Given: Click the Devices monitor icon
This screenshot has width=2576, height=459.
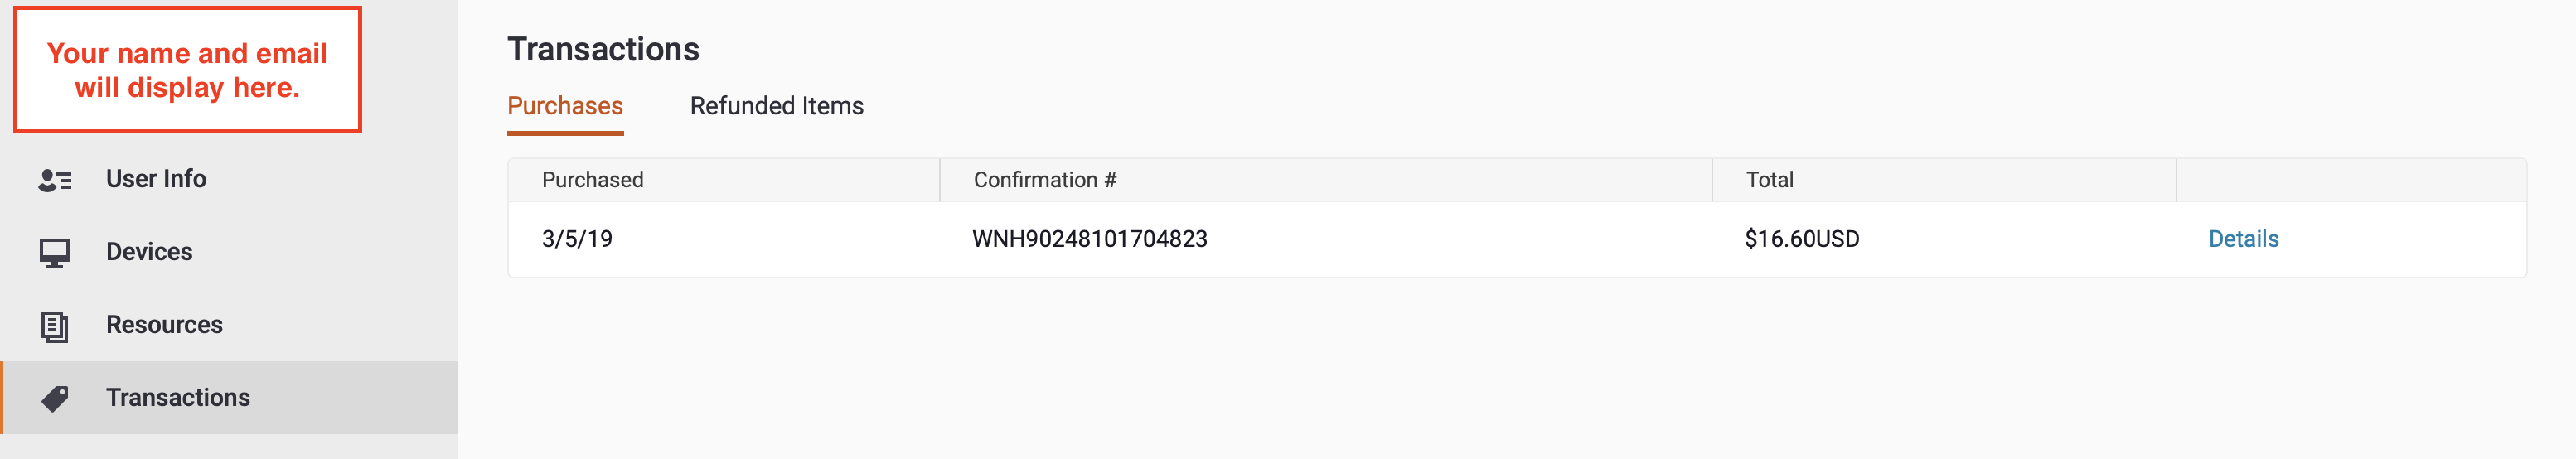Looking at the screenshot, I should point(55,253).
